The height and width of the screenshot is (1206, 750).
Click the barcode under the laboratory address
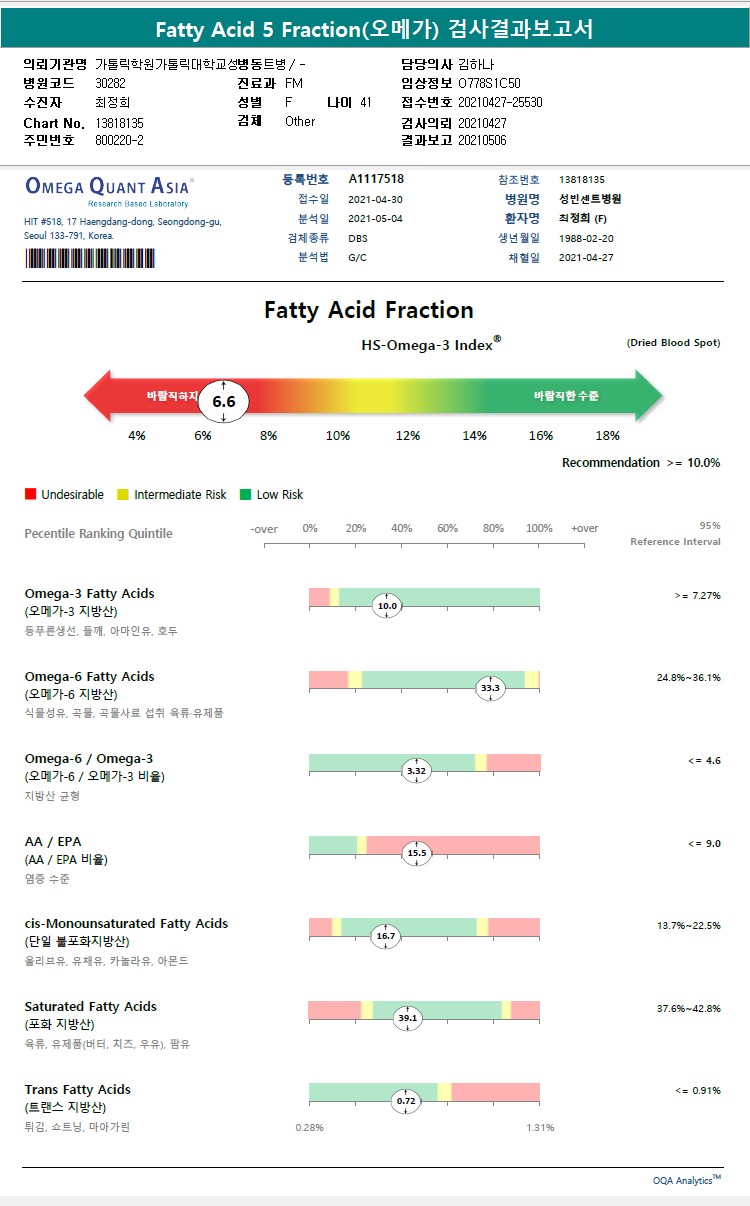coord(90,257)
